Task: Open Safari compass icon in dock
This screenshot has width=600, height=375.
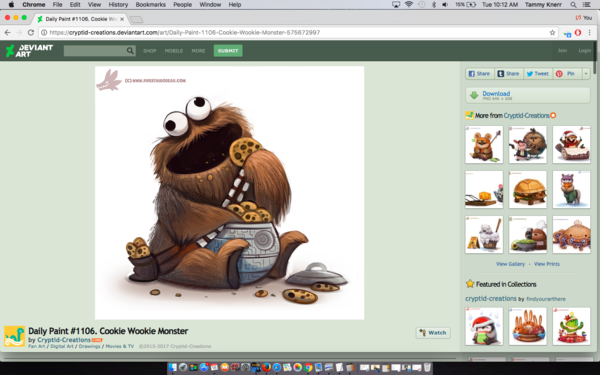Action: pyautogui.click(x=277, y=367)
